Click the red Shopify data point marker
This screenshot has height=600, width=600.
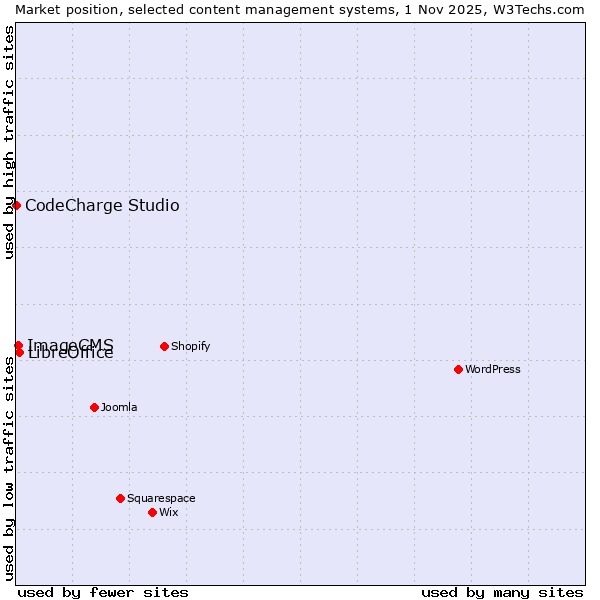click(164, 346)
